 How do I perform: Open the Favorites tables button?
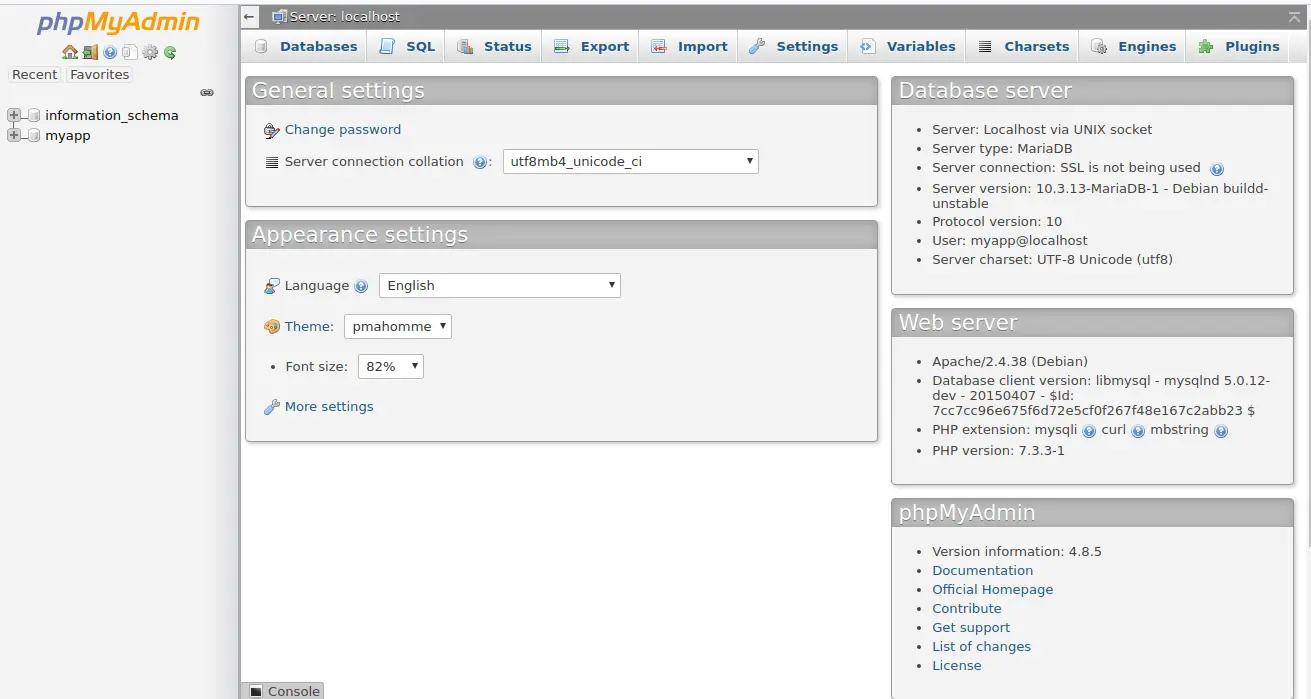click(x=100, y=75)
